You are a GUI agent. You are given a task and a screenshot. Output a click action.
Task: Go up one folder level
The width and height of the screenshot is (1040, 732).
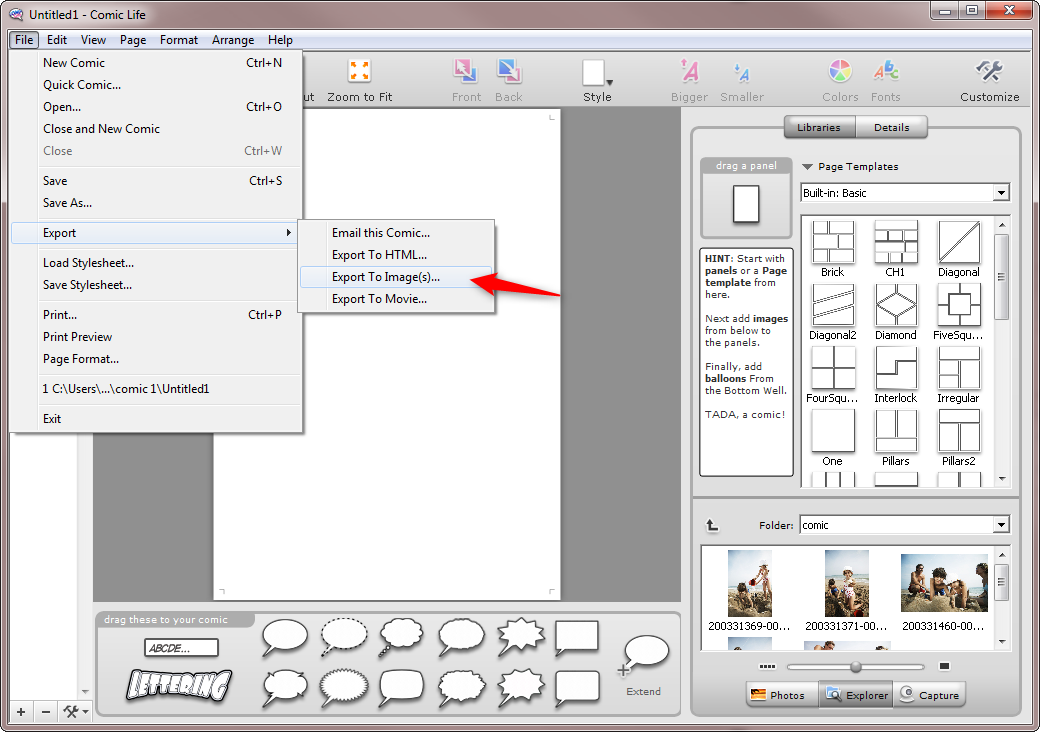pyautogui.click(x=713, y=525)
